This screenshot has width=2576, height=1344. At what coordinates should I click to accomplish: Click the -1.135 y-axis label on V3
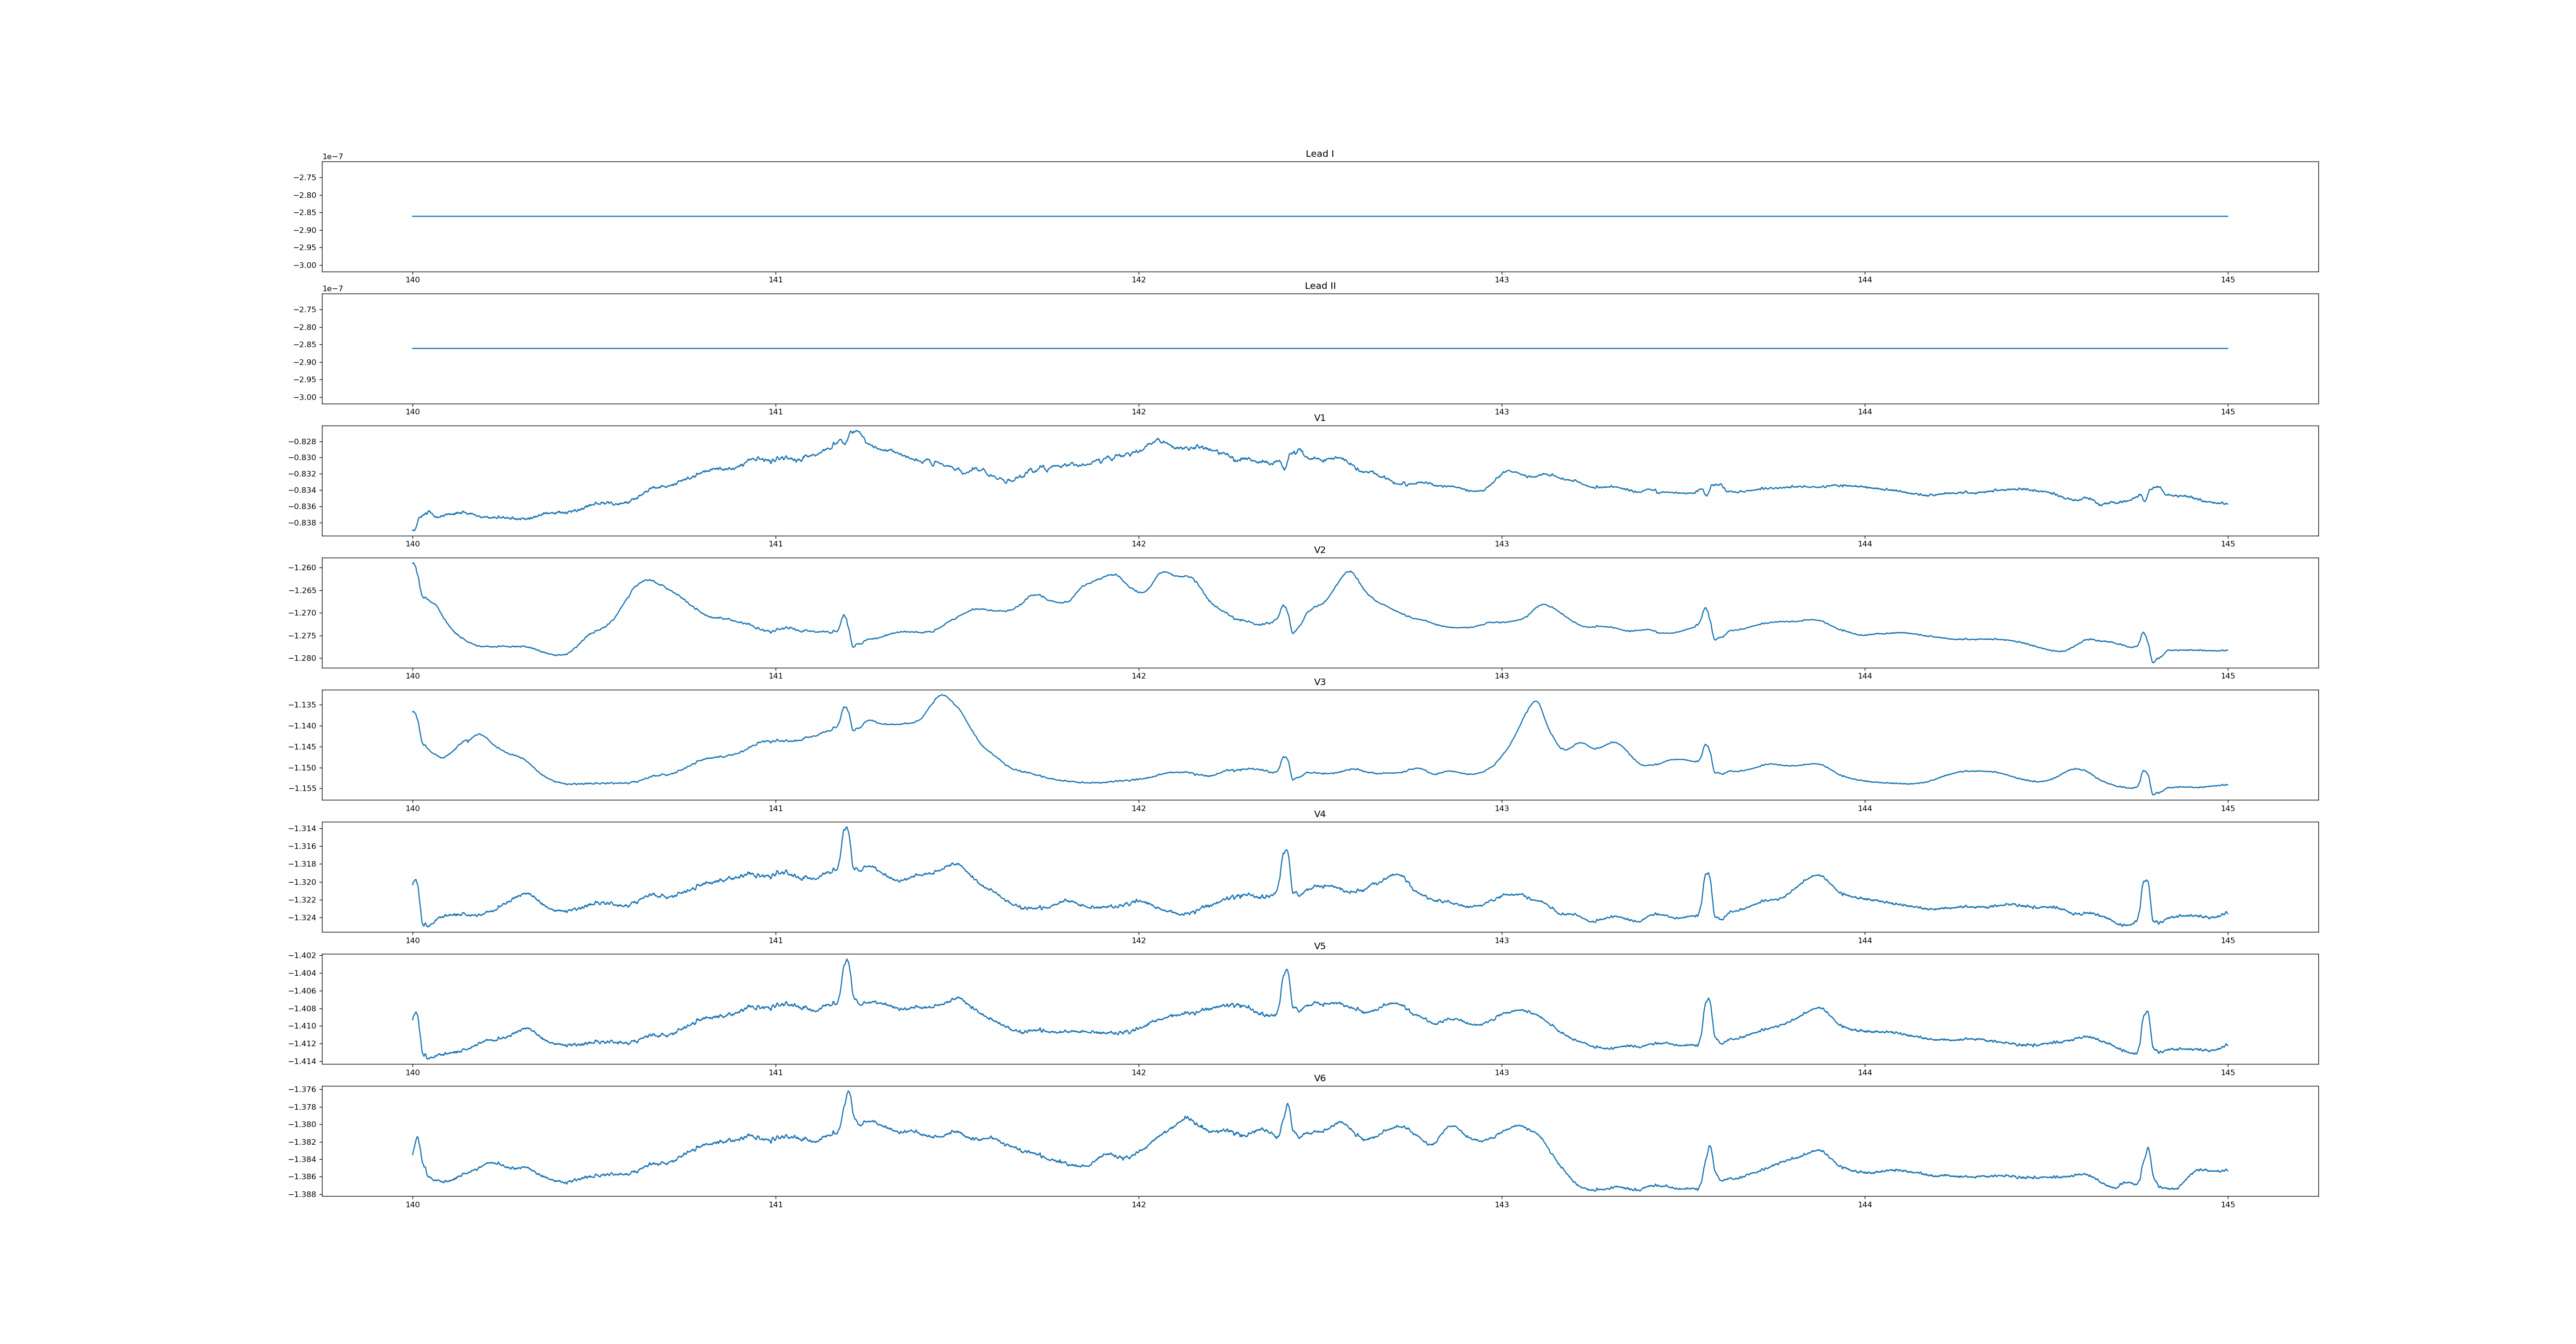pos(303,705)
